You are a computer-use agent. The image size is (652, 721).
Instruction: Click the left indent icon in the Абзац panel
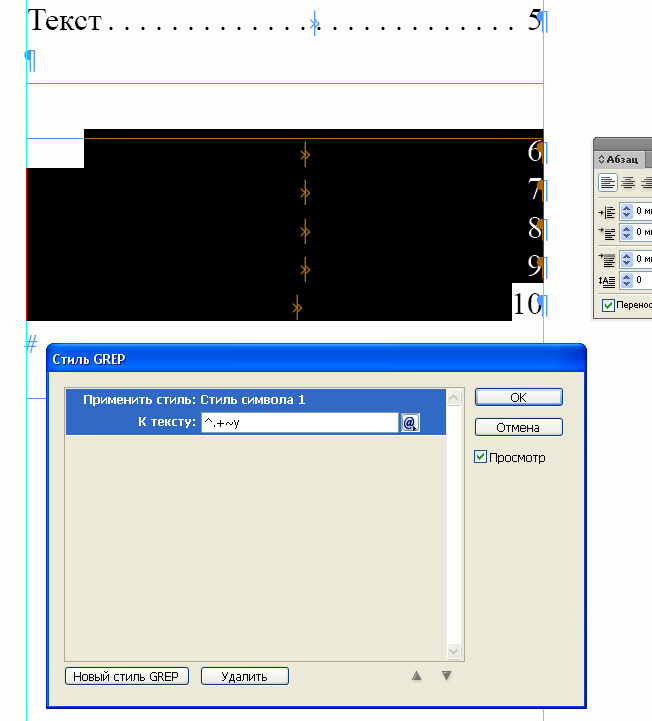coord(607,212)
